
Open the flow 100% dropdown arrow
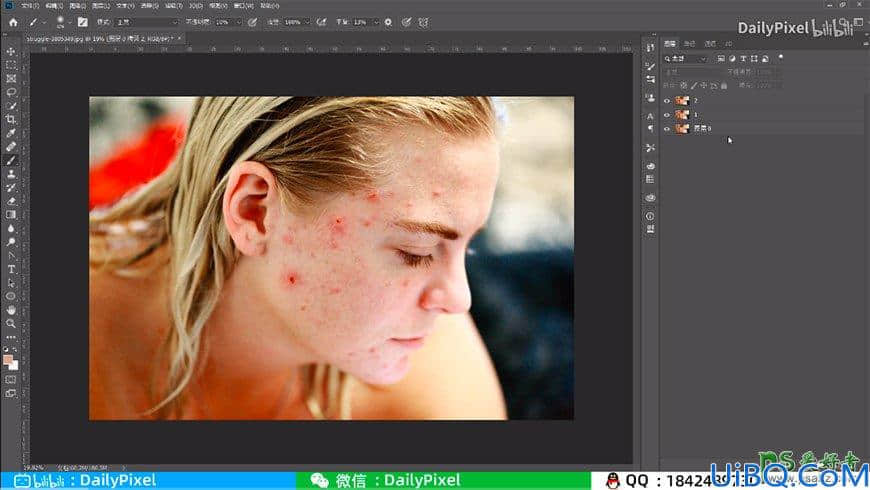[x=306, y=23]
